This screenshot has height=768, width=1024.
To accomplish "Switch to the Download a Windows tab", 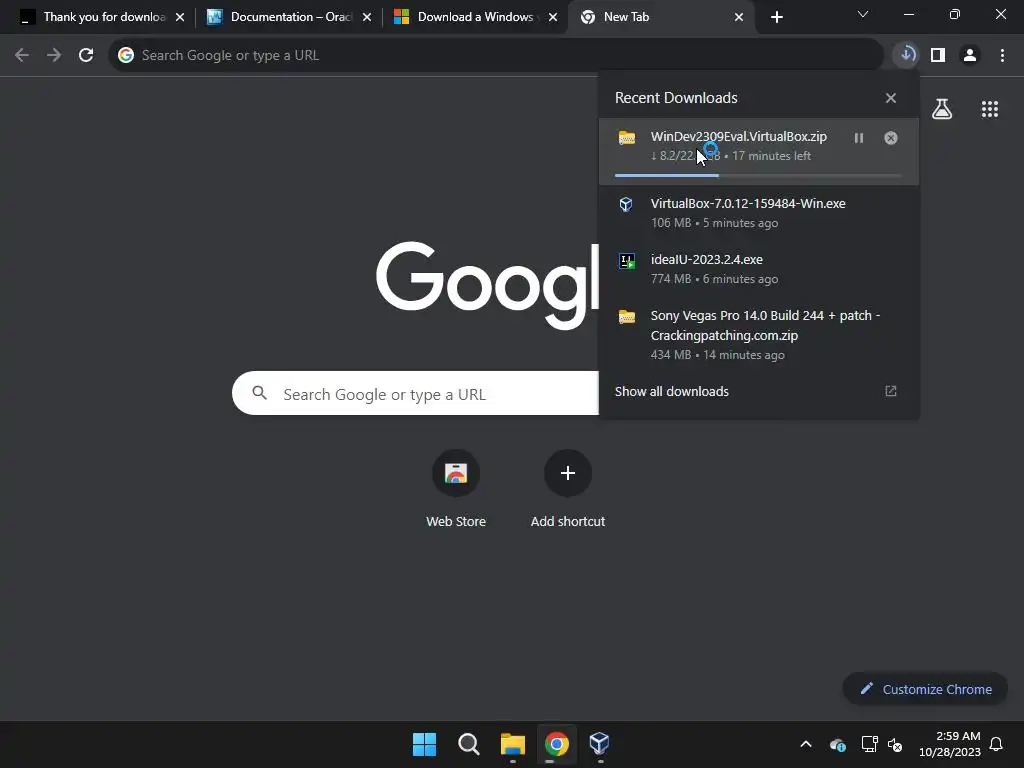I will pyautogui.click(x=476, y=17).
